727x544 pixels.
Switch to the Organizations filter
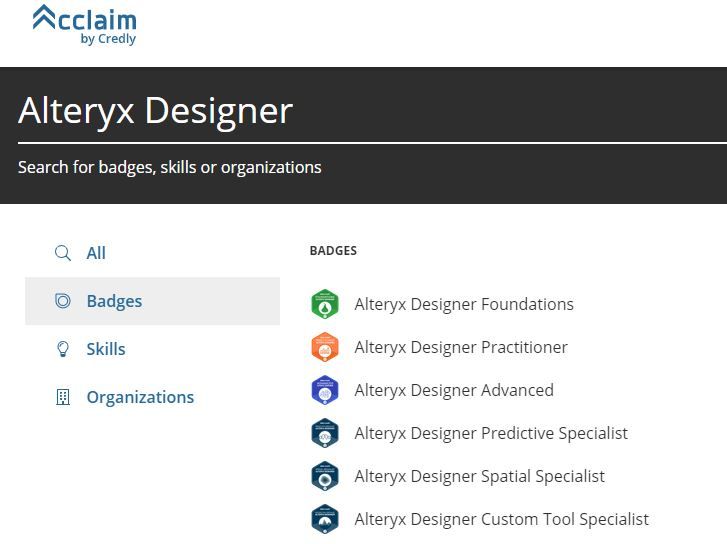tap(140, 397)
